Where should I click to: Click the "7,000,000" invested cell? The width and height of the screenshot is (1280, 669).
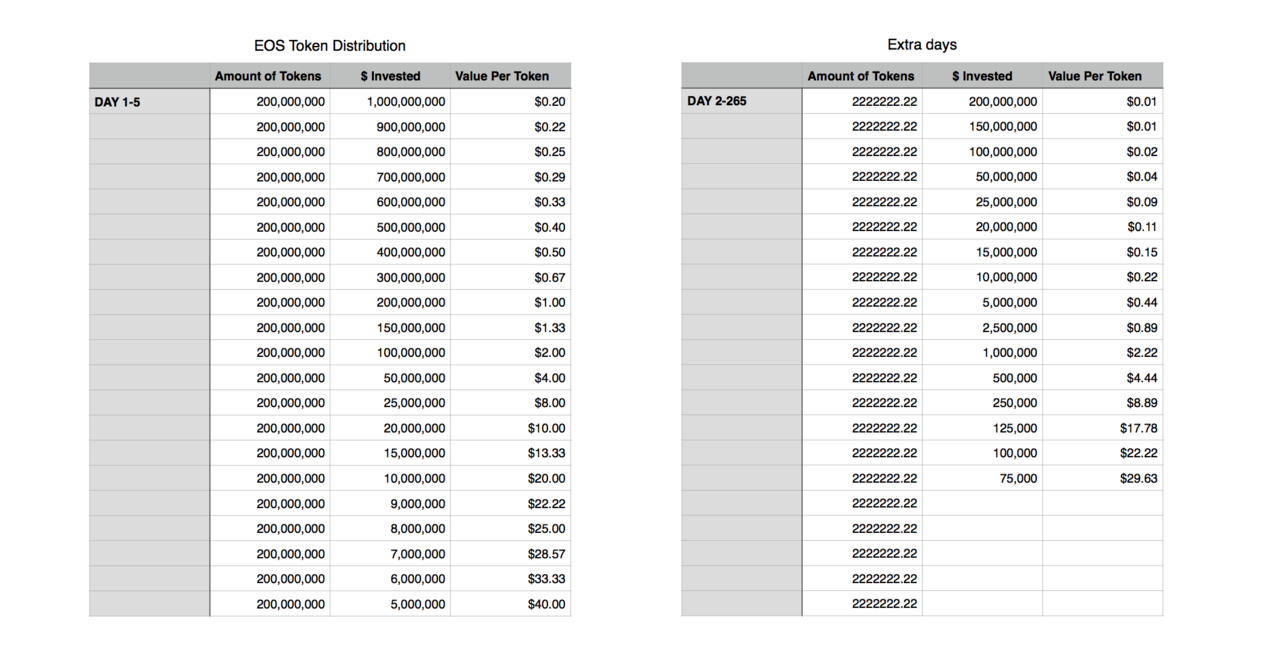pyautogui.click(x=390, y=553)
